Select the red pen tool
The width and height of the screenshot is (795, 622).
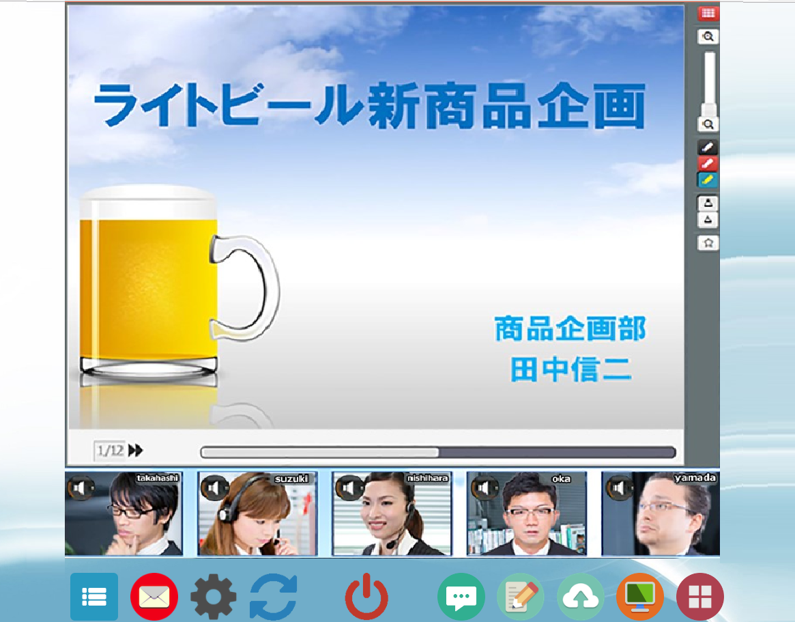708,163
